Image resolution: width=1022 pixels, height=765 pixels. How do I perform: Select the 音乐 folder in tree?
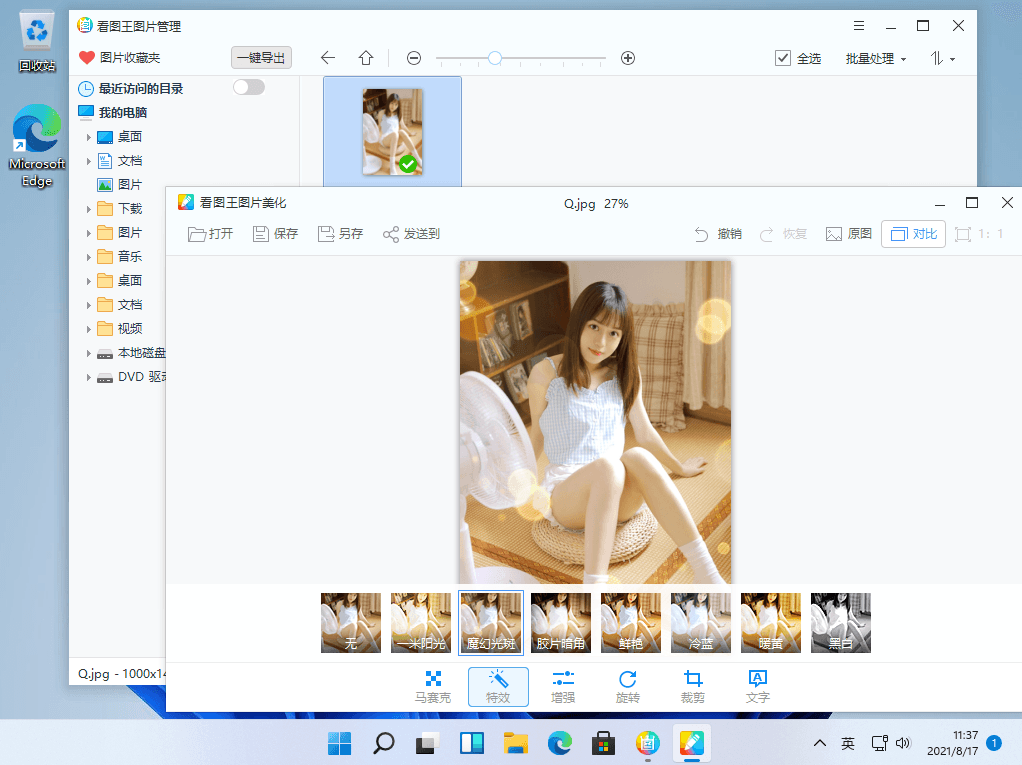[119, 257]
